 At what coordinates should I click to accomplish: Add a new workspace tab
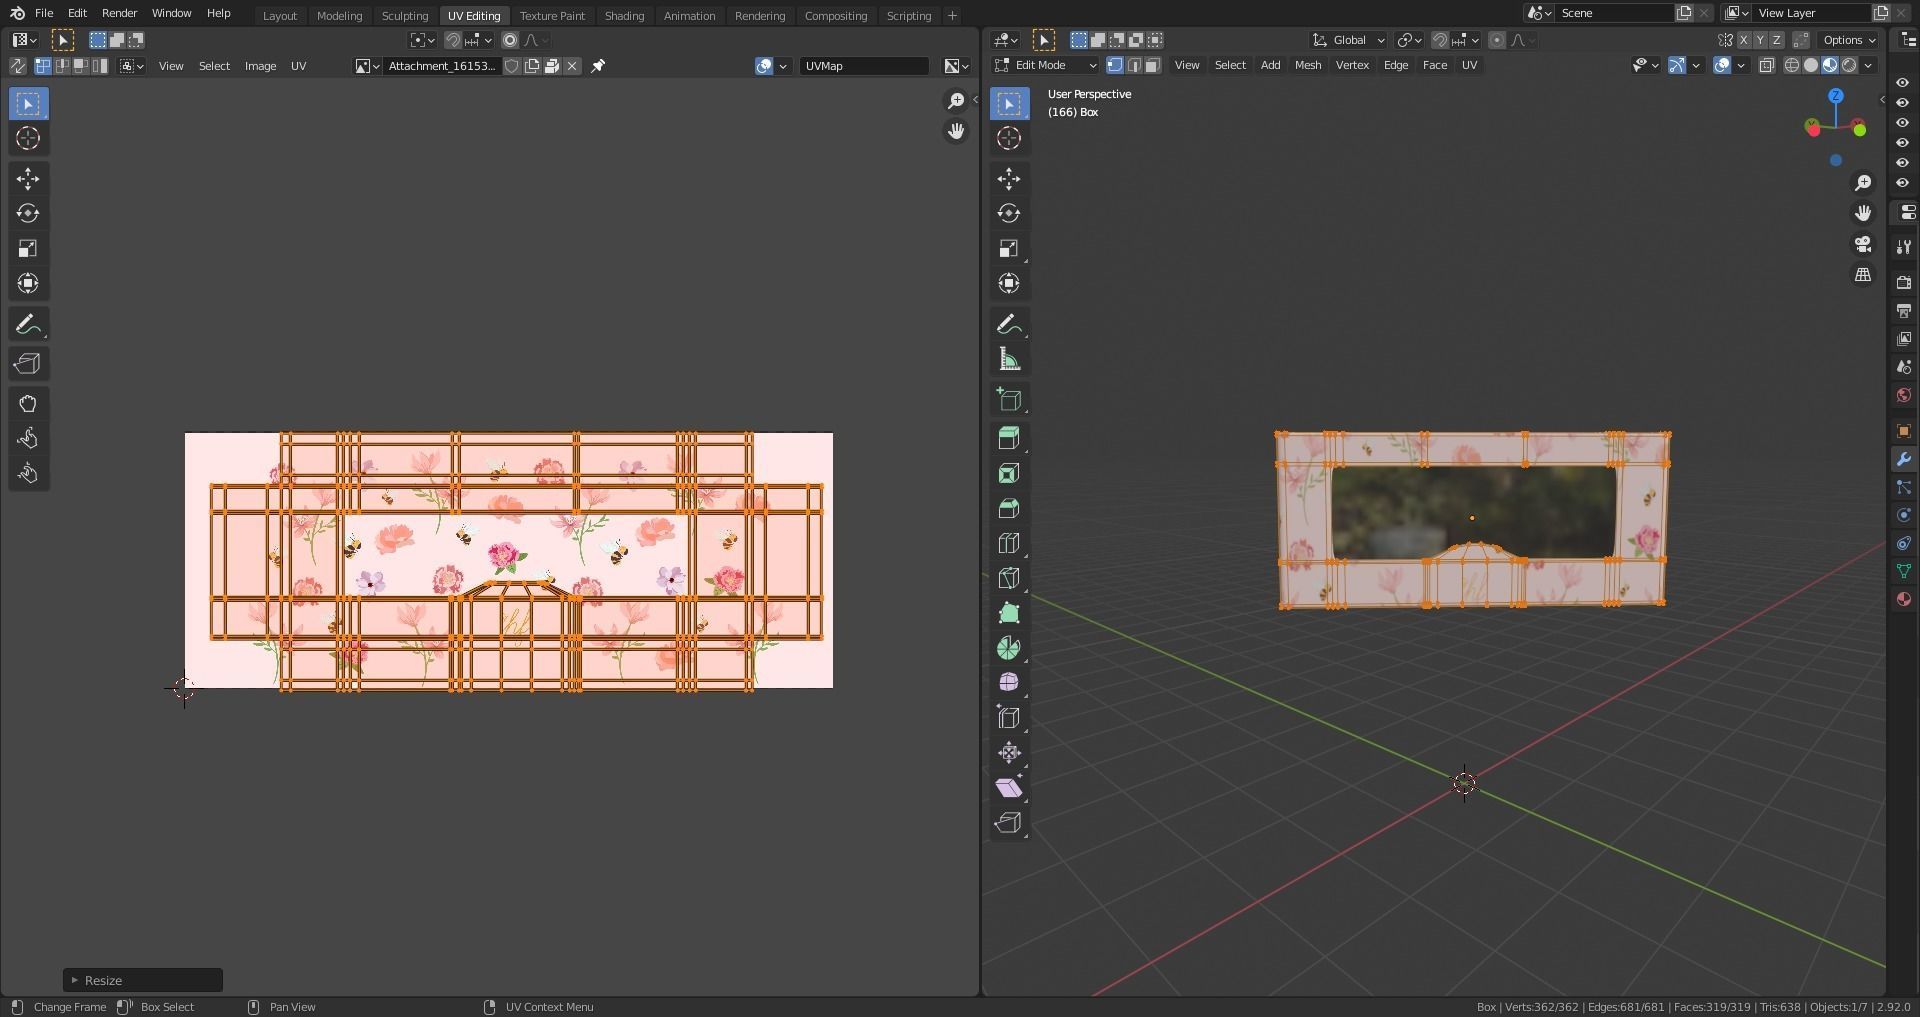click(952, 15)
